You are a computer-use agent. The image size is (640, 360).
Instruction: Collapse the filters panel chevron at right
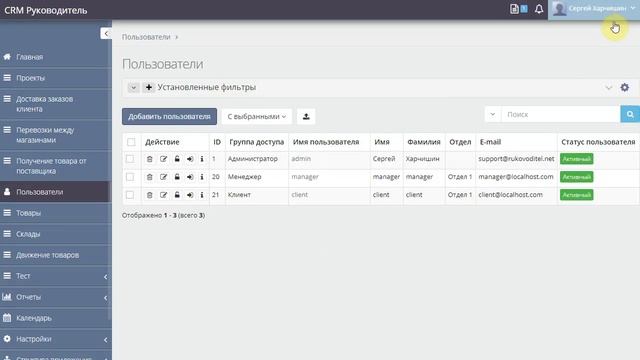(609, 88)
